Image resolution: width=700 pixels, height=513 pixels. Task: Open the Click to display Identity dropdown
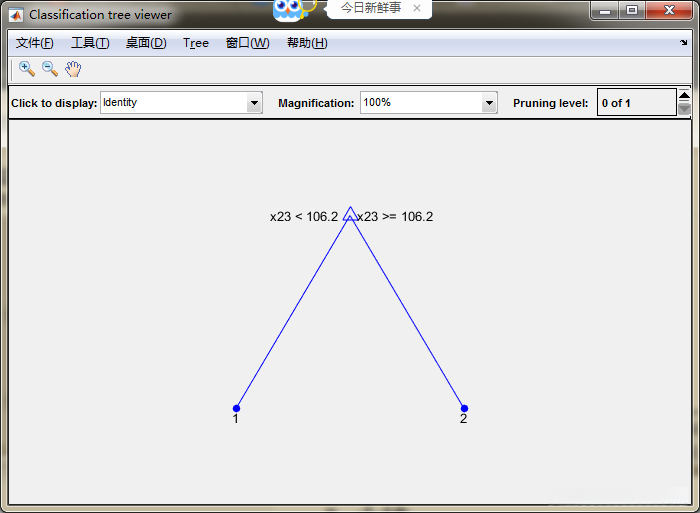[181, 103]
